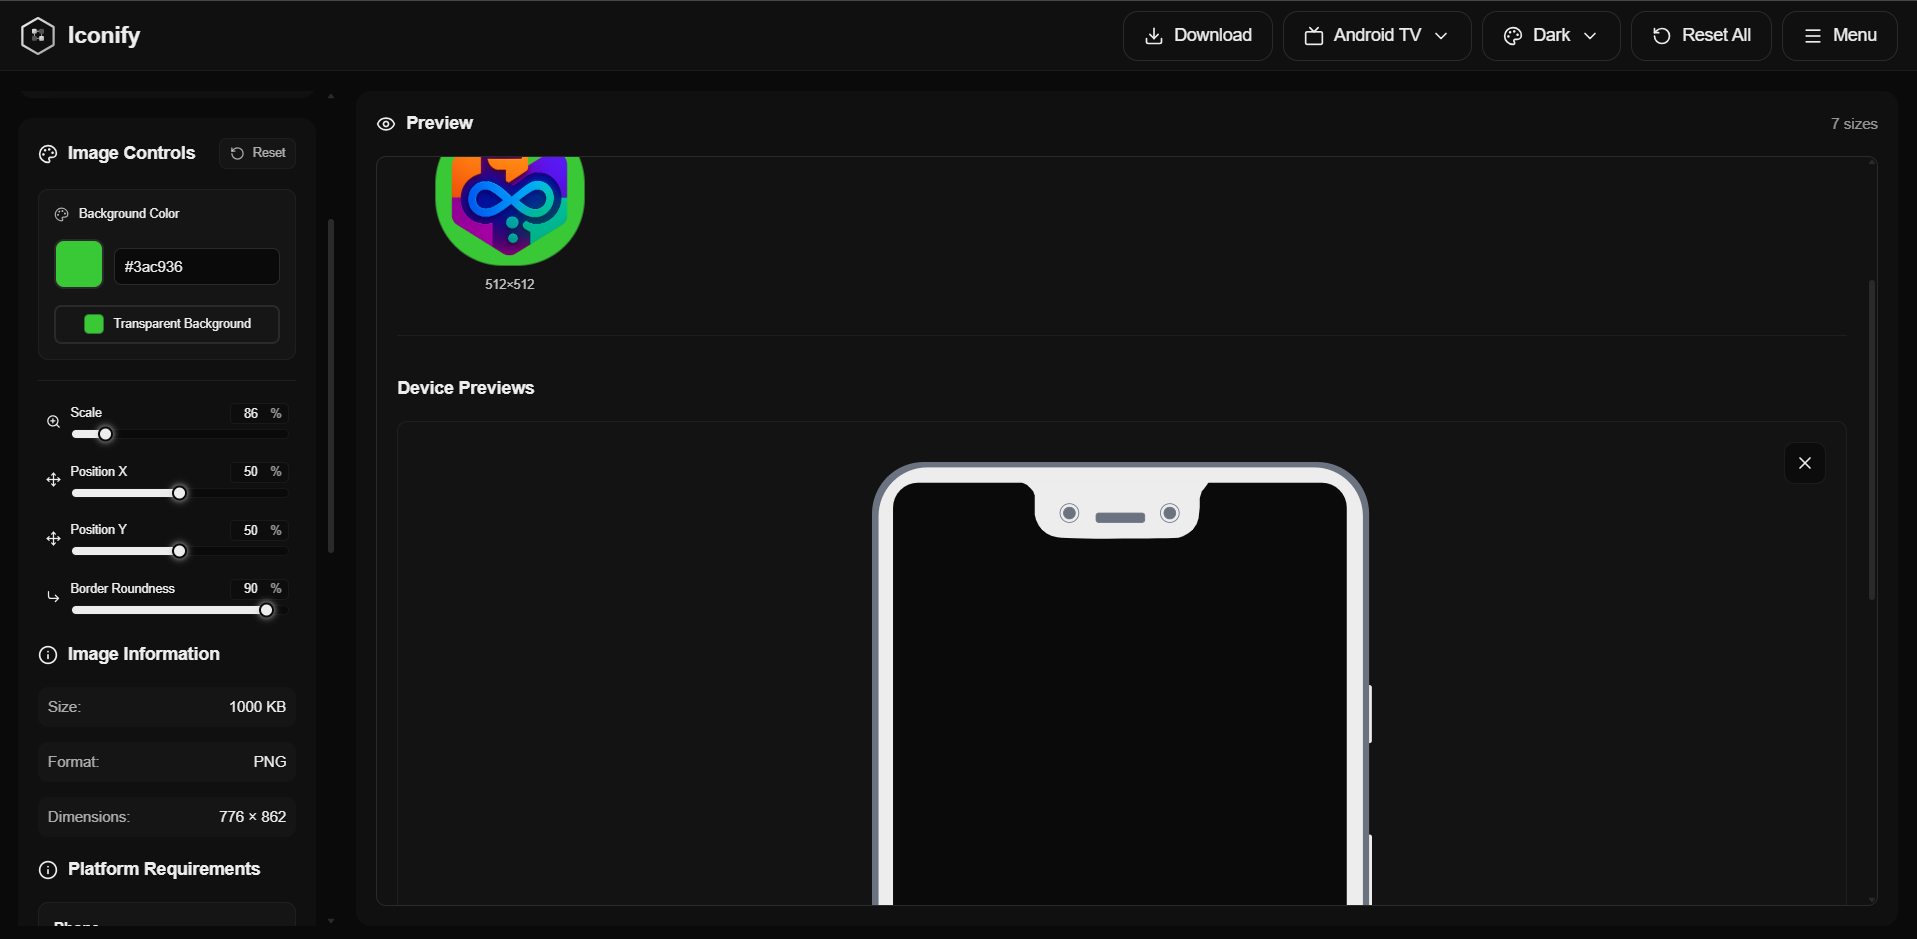Click the corner arrow icon beside Border Roundness
This screenshot has height=939, width=1917.
(x=53, y=597)
